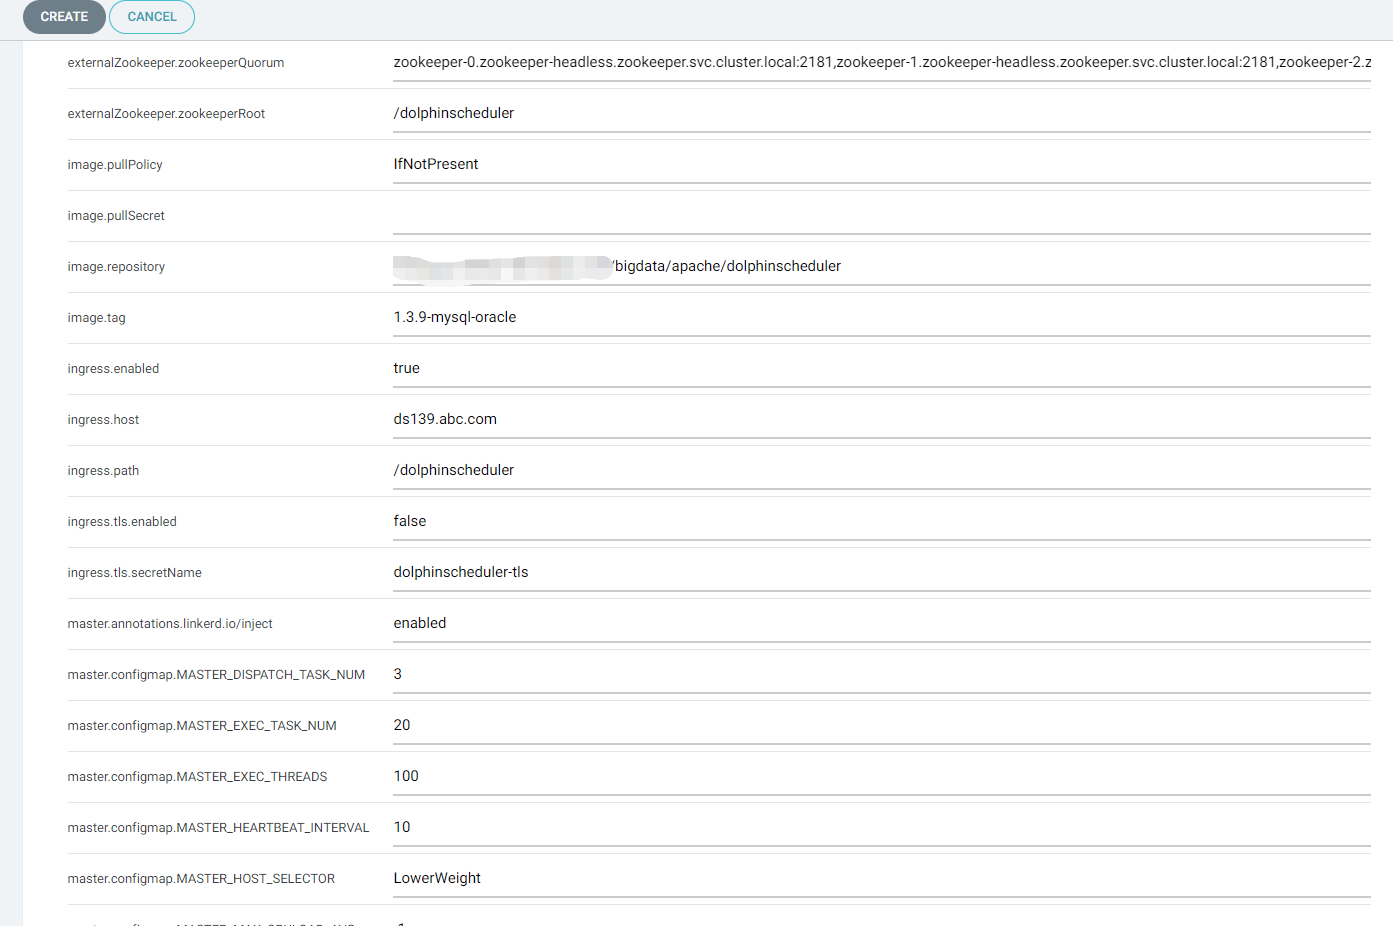
Task: Click the image.repository value field
Action: click(880, 266)
